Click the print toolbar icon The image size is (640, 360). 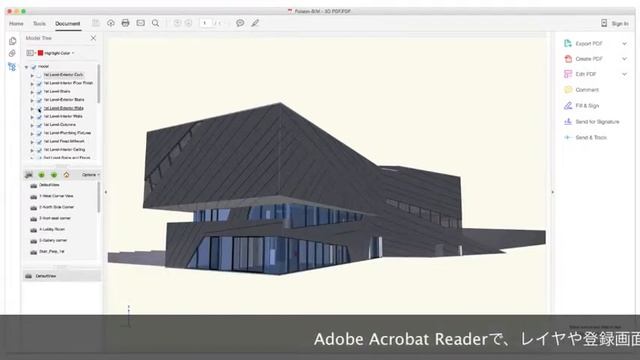pos(125,23)
